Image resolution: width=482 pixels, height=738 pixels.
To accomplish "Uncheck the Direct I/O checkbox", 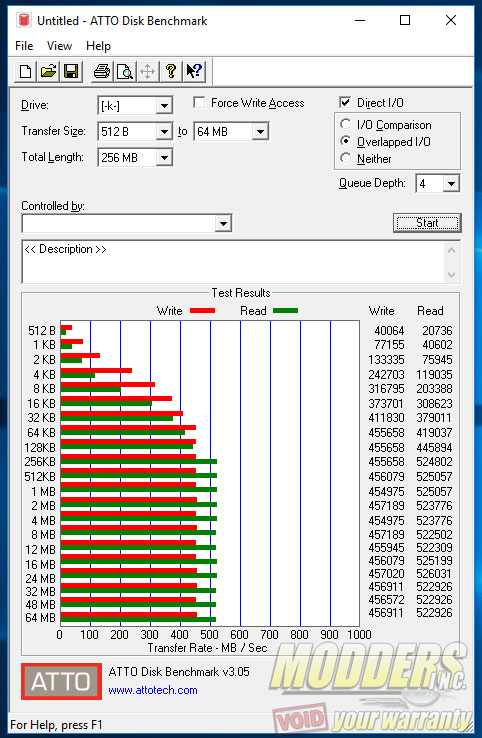I will (x=345, y=102).
